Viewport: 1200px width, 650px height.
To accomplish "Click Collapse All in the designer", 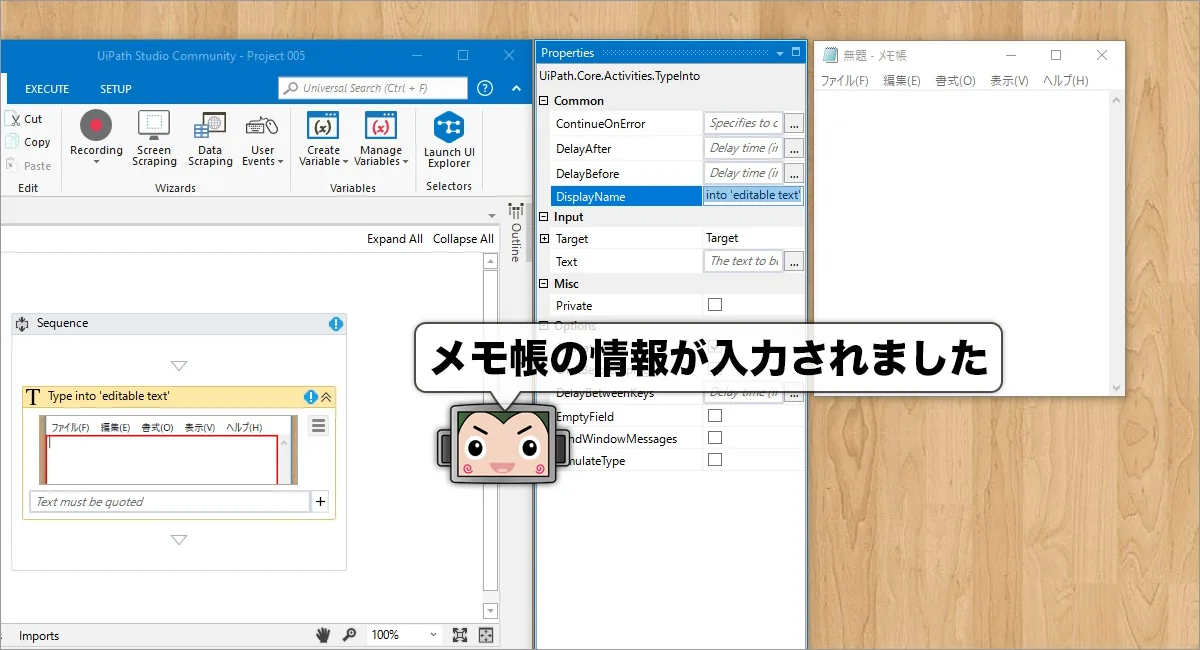I will tap(463, 239).
